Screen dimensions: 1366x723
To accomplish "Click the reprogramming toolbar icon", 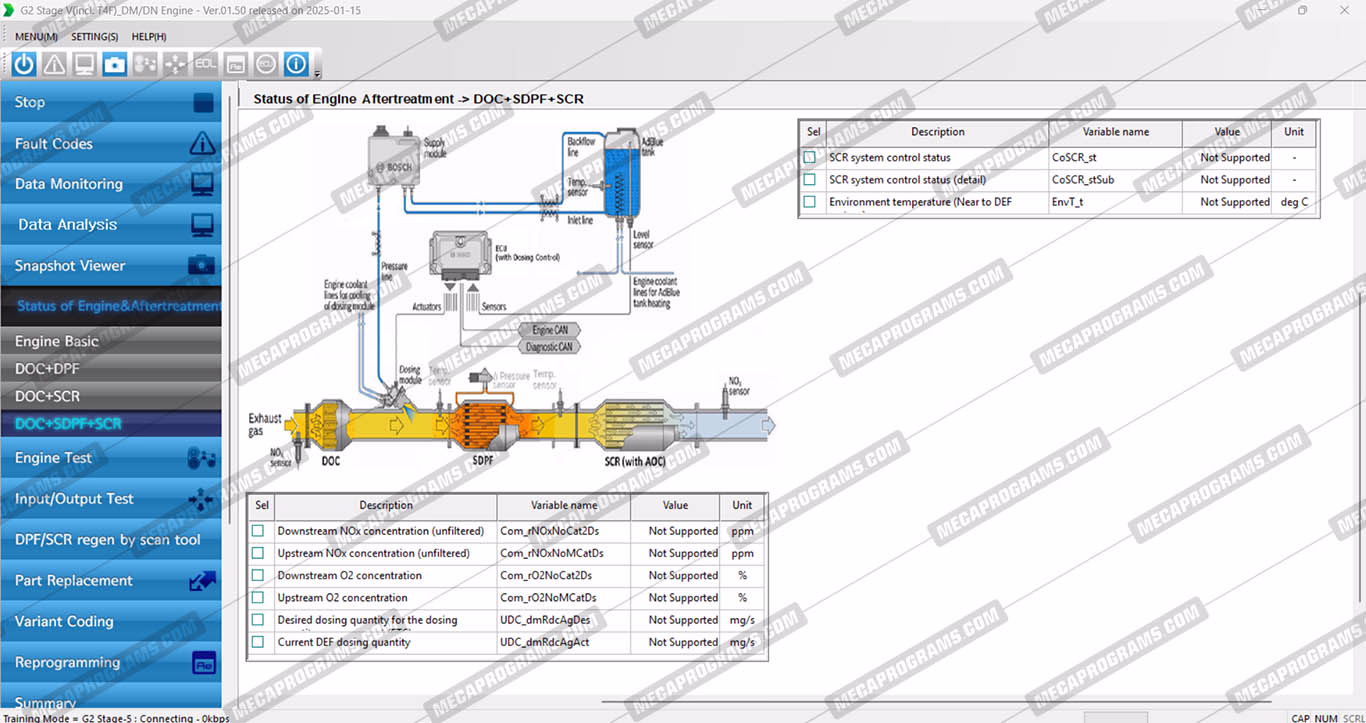I will [x=235, y=64].
